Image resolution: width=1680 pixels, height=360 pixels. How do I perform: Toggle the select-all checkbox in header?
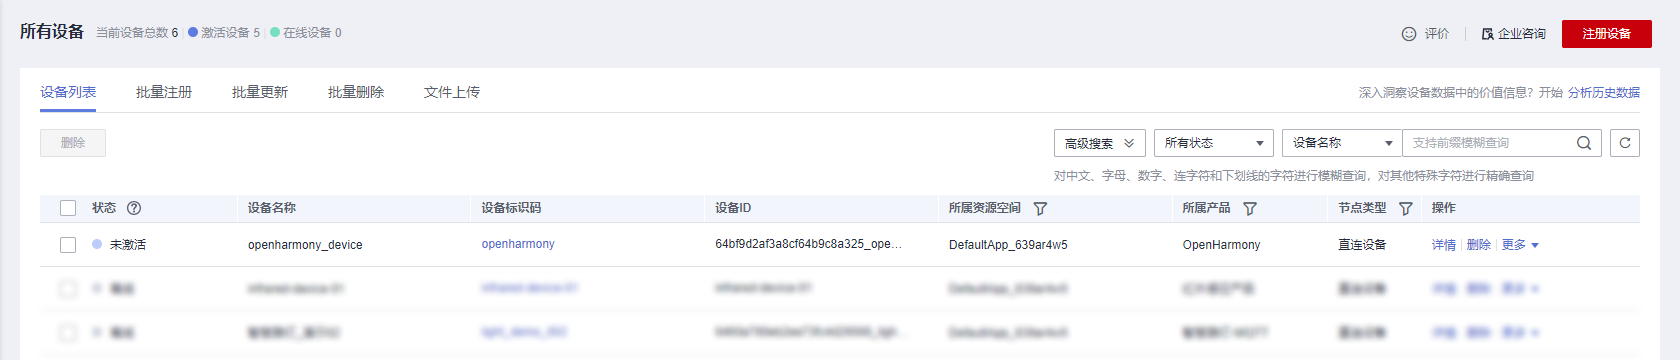coord(68,208)
